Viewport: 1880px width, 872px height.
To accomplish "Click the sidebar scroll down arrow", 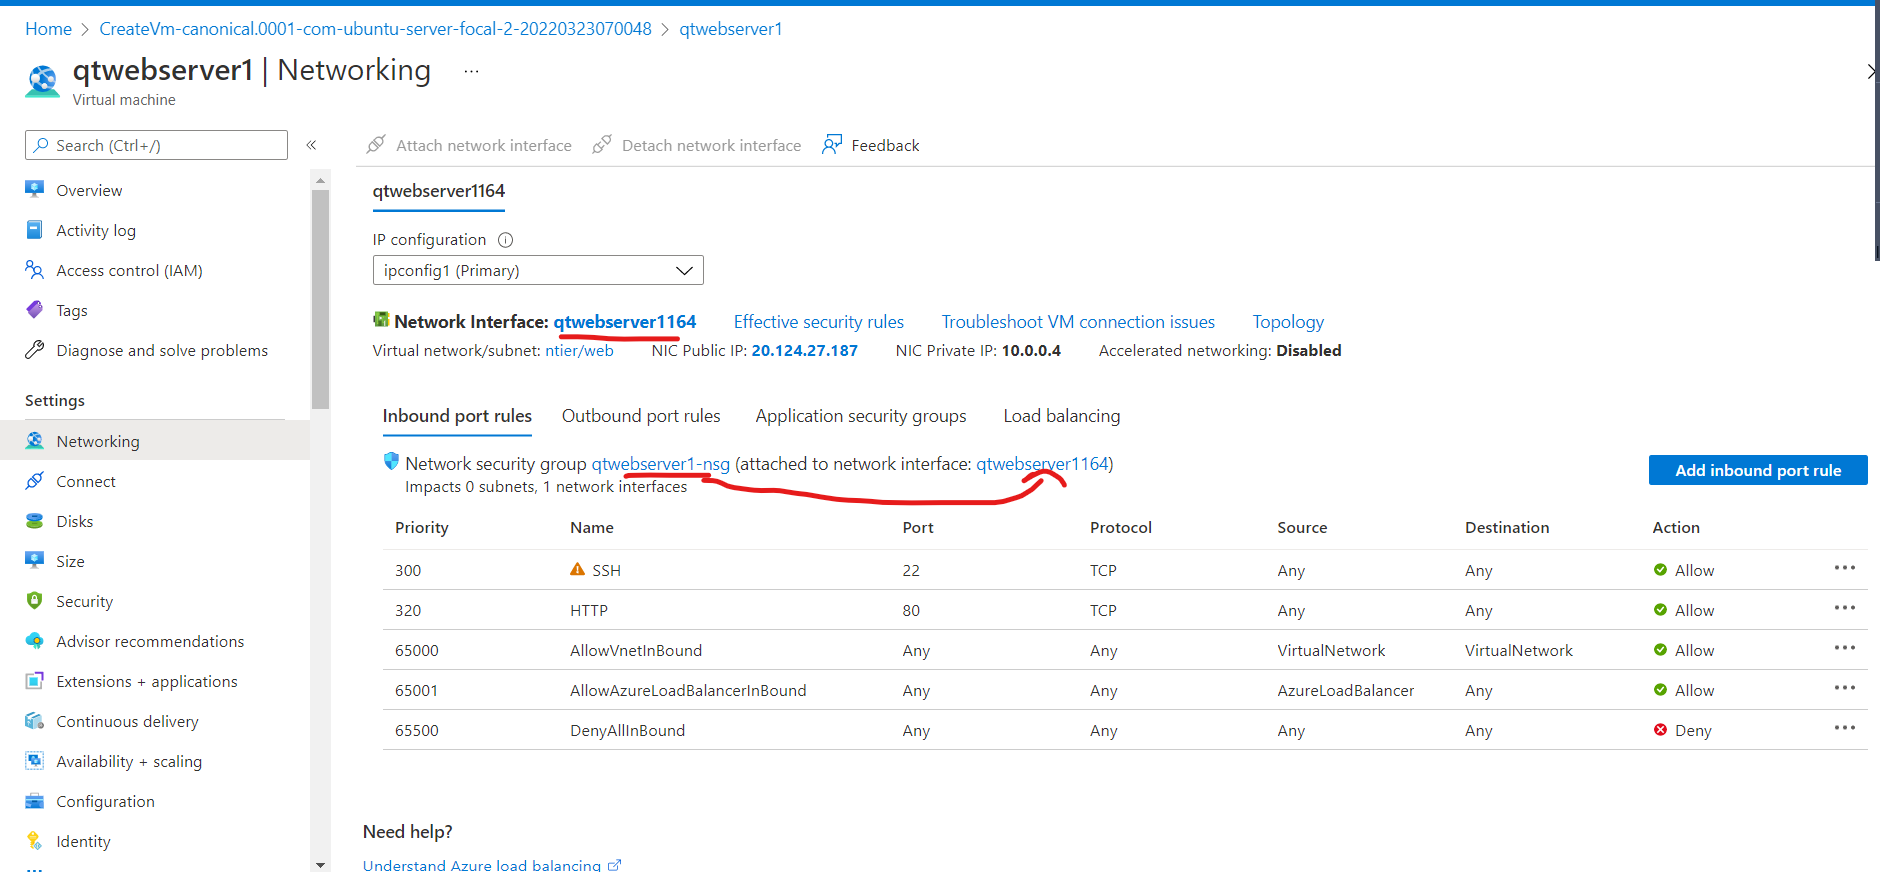I will coord(320,864).
